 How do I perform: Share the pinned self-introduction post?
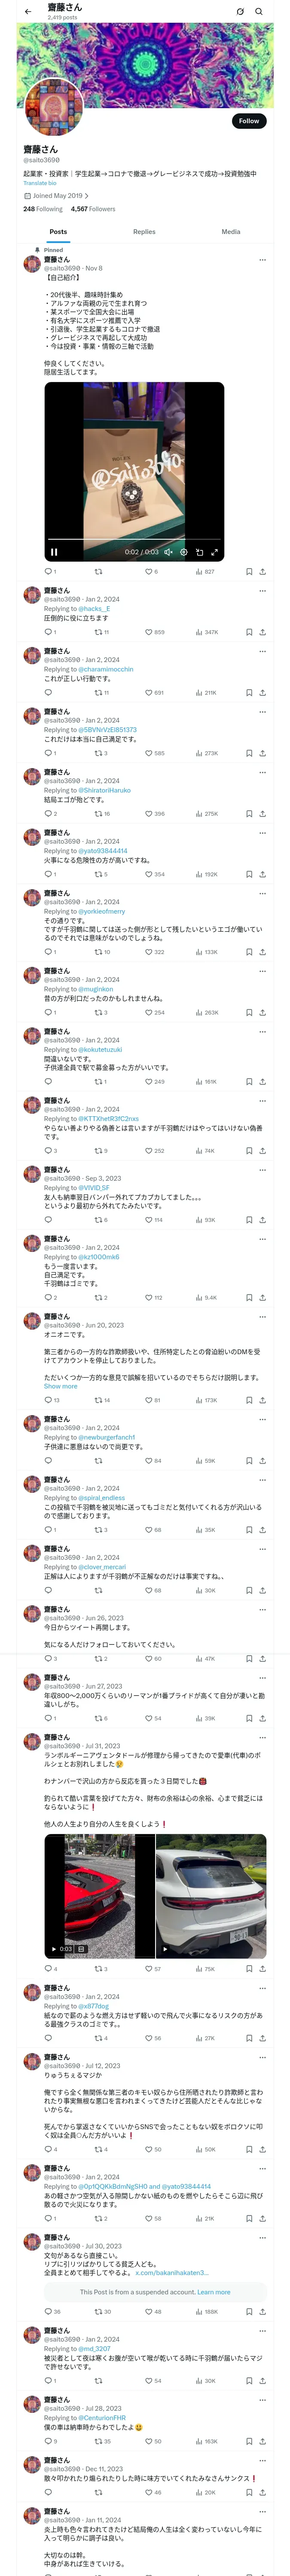click(262, 572)
